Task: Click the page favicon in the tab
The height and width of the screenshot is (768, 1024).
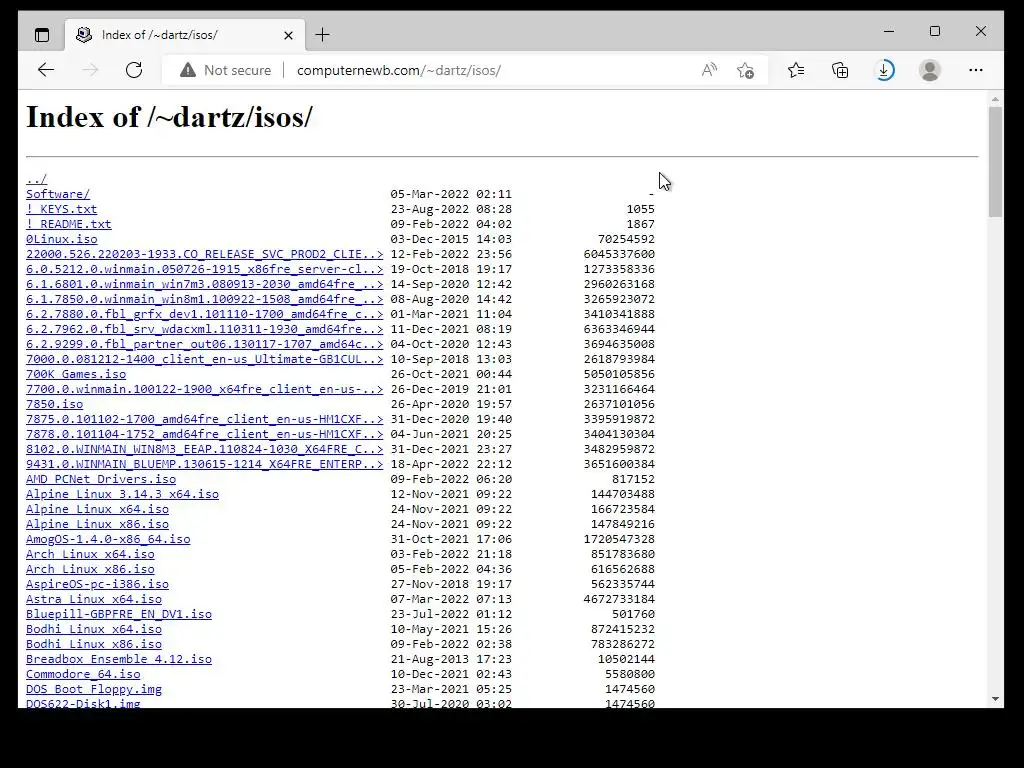Action: (84, 35)
